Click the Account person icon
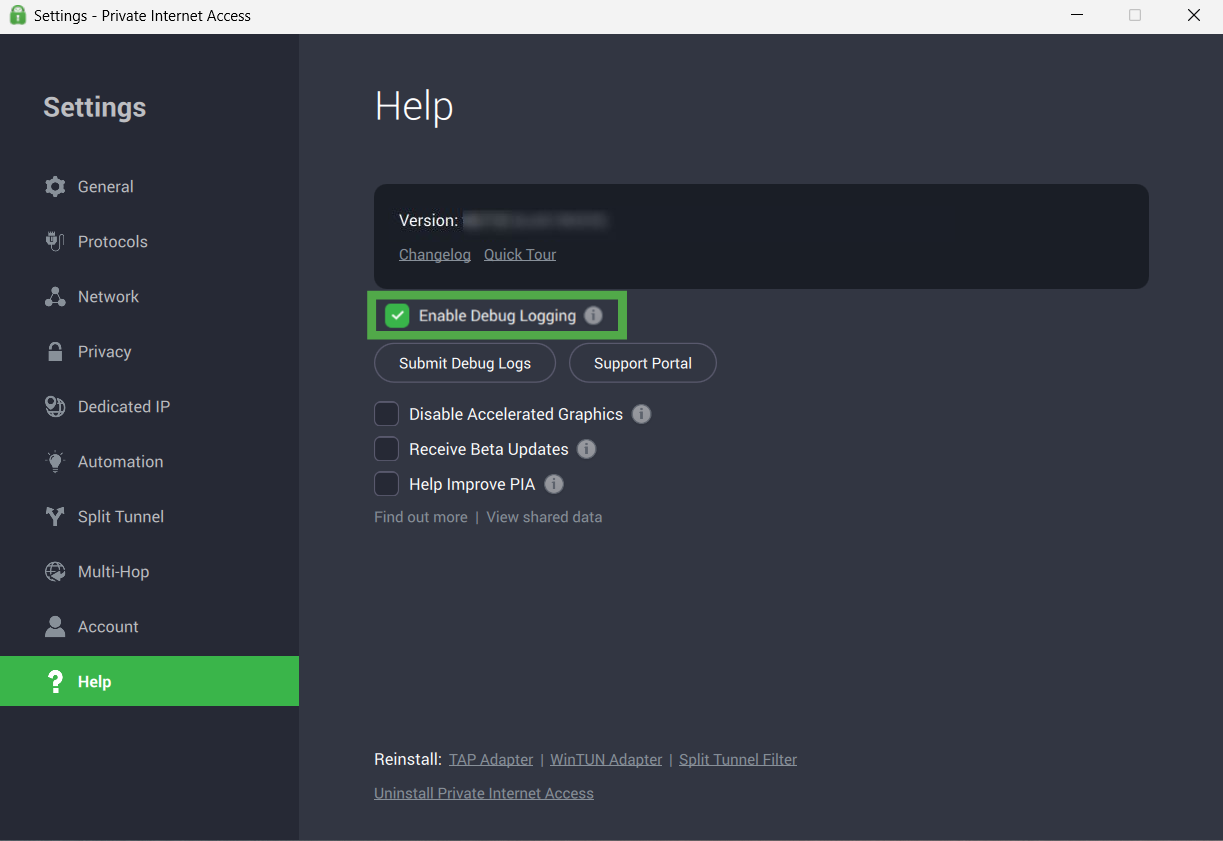 55,627
